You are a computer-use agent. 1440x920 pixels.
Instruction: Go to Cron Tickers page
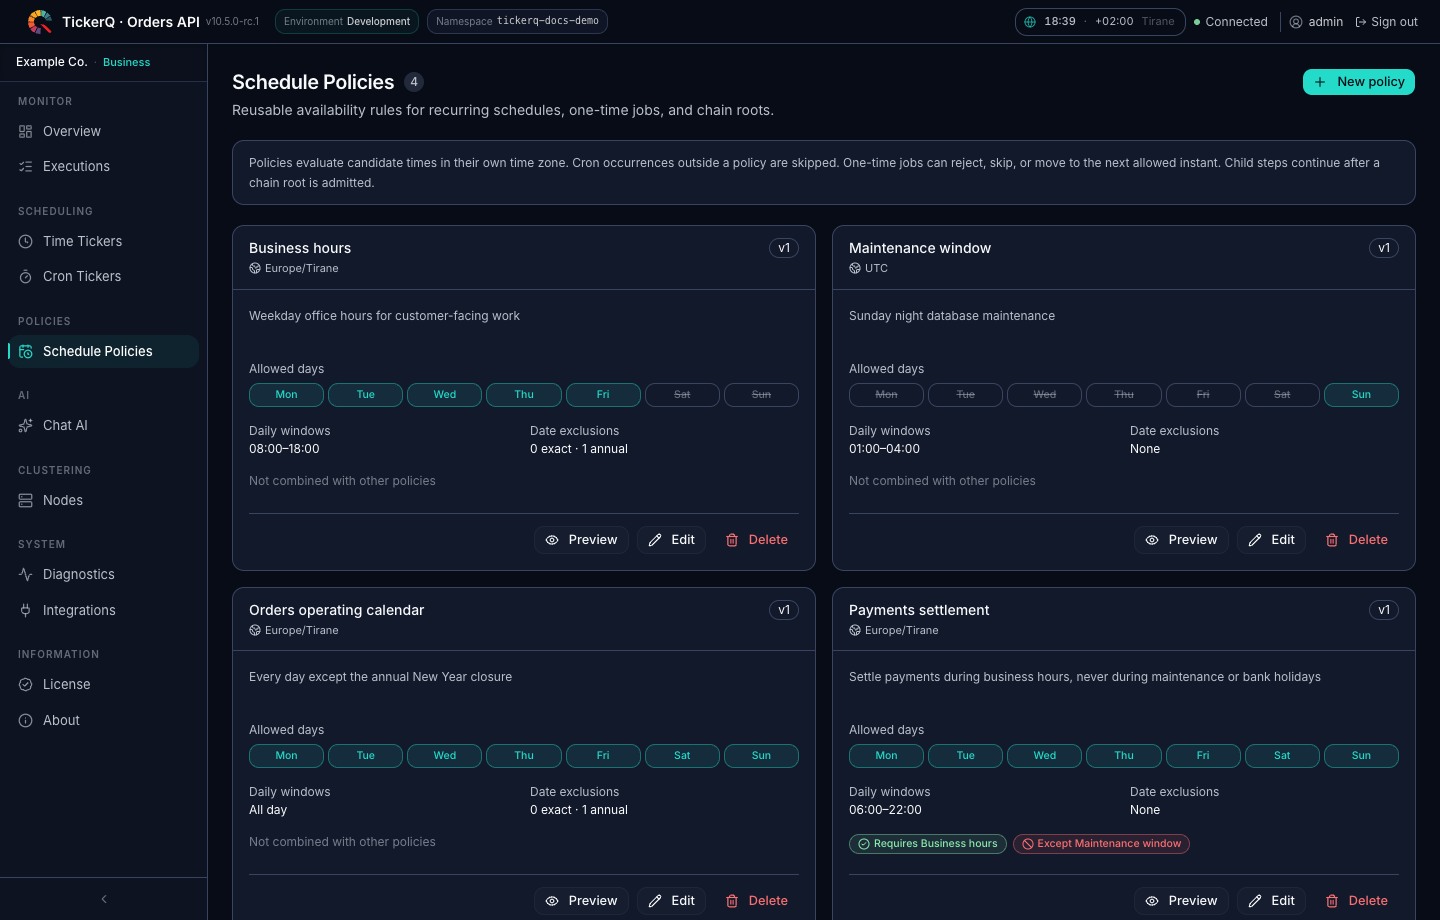(104, 276)
